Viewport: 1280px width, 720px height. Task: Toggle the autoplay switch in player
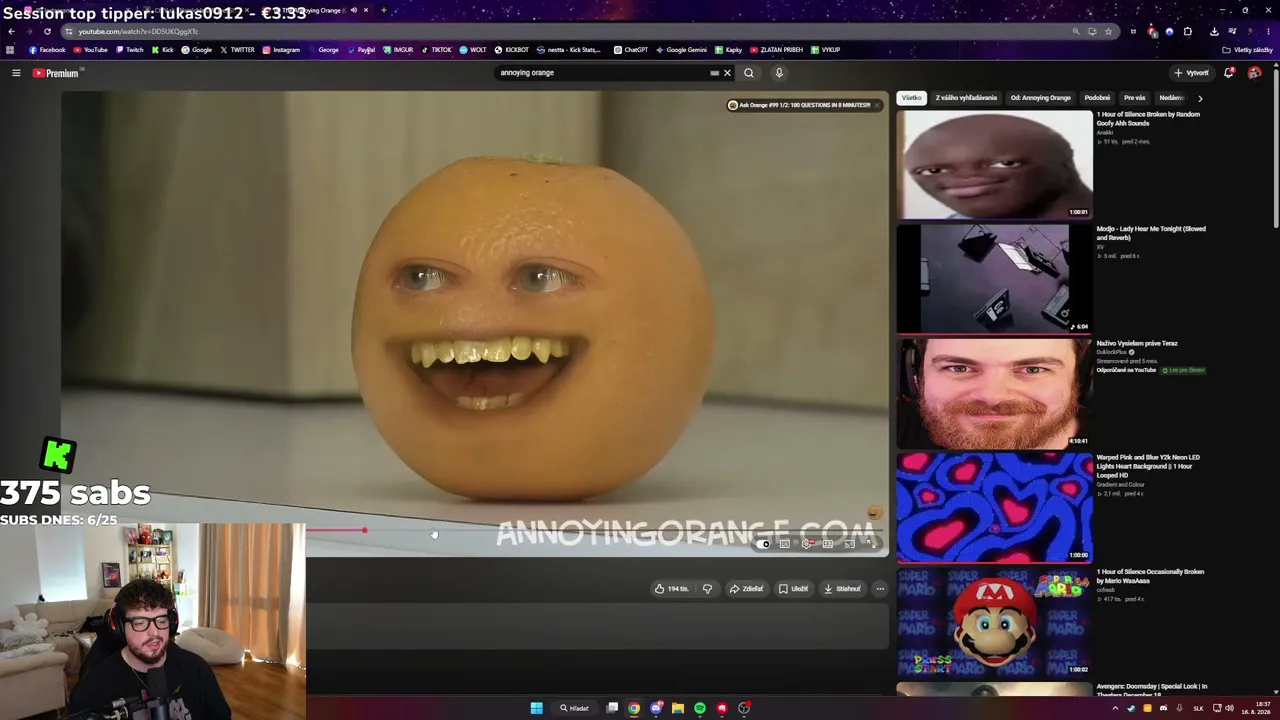point(763,544)
